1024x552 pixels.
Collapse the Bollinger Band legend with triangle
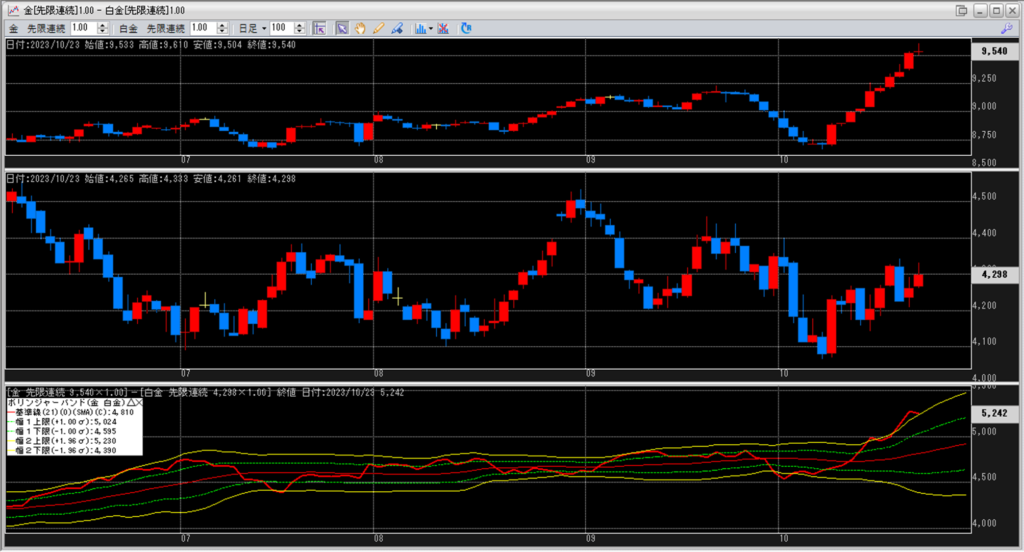coord(128,401)
